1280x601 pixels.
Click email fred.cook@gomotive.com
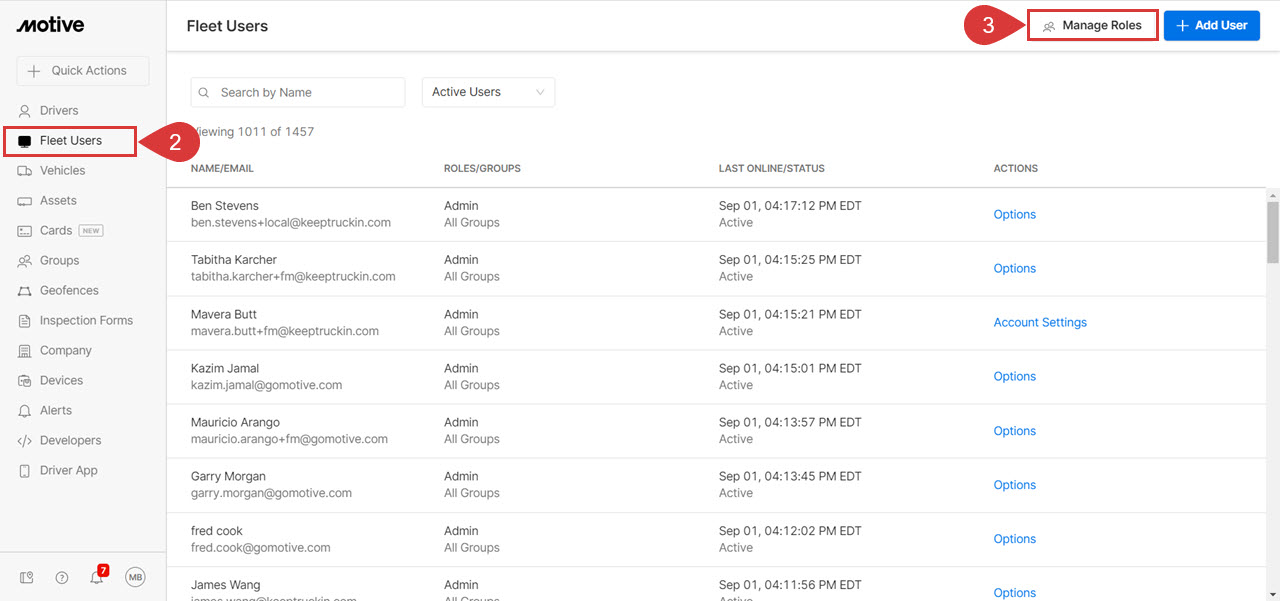tap(260, 548)
